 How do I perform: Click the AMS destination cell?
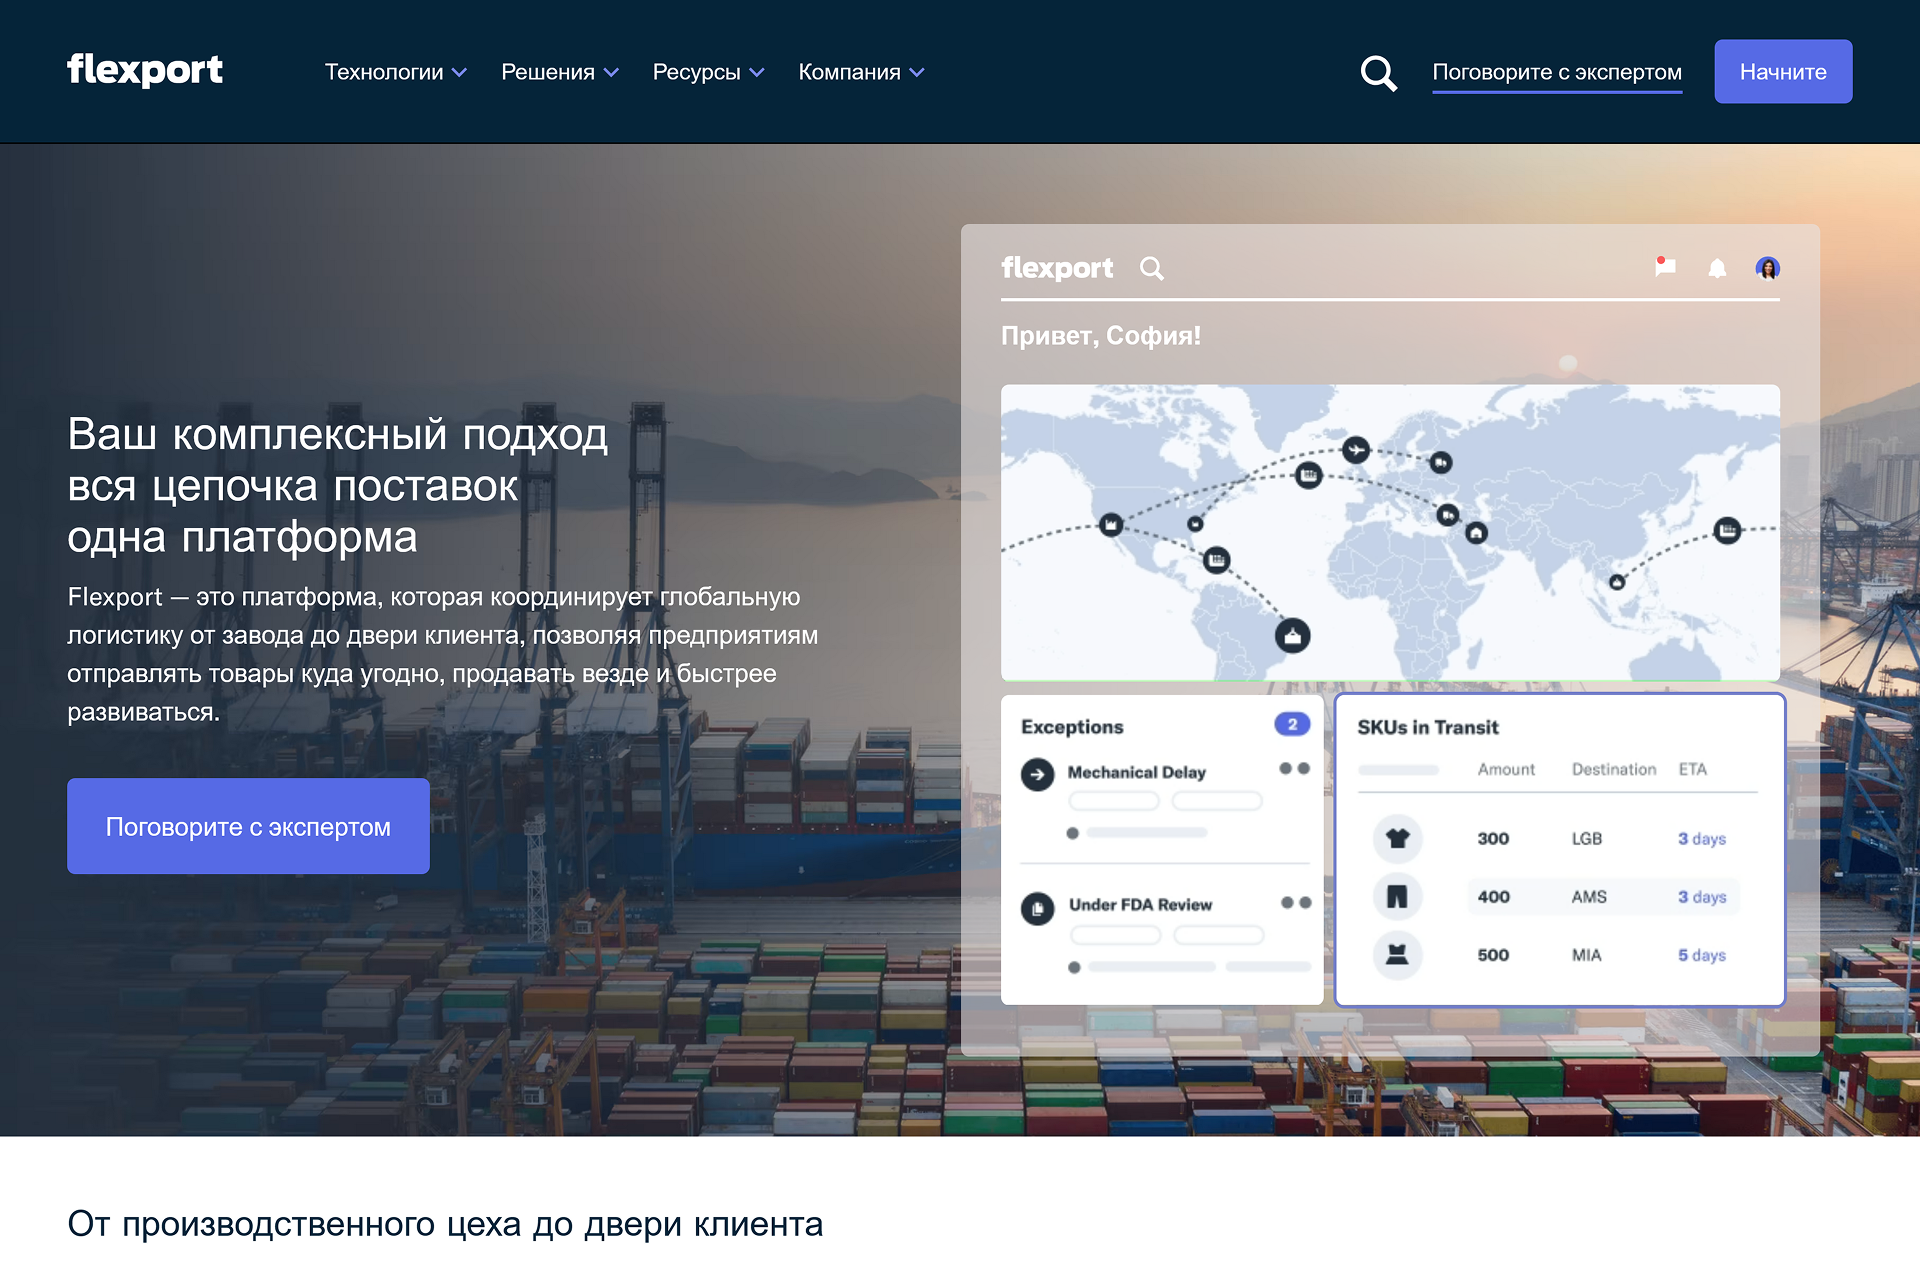(x=1589, y=896)
